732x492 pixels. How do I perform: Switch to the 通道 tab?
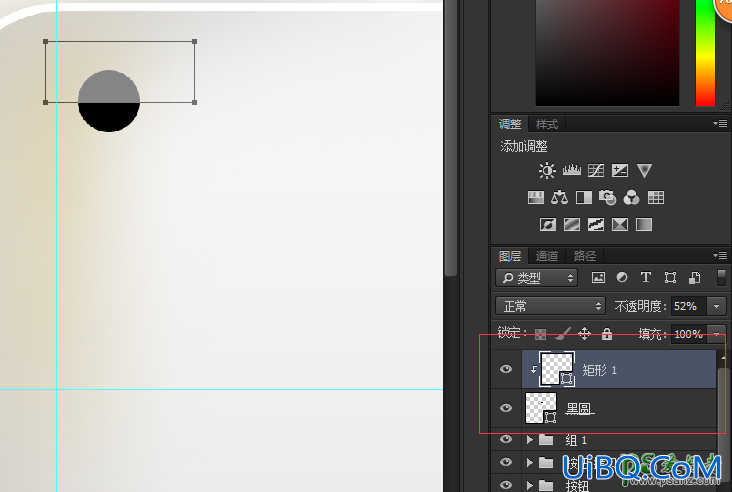point(547,256)
